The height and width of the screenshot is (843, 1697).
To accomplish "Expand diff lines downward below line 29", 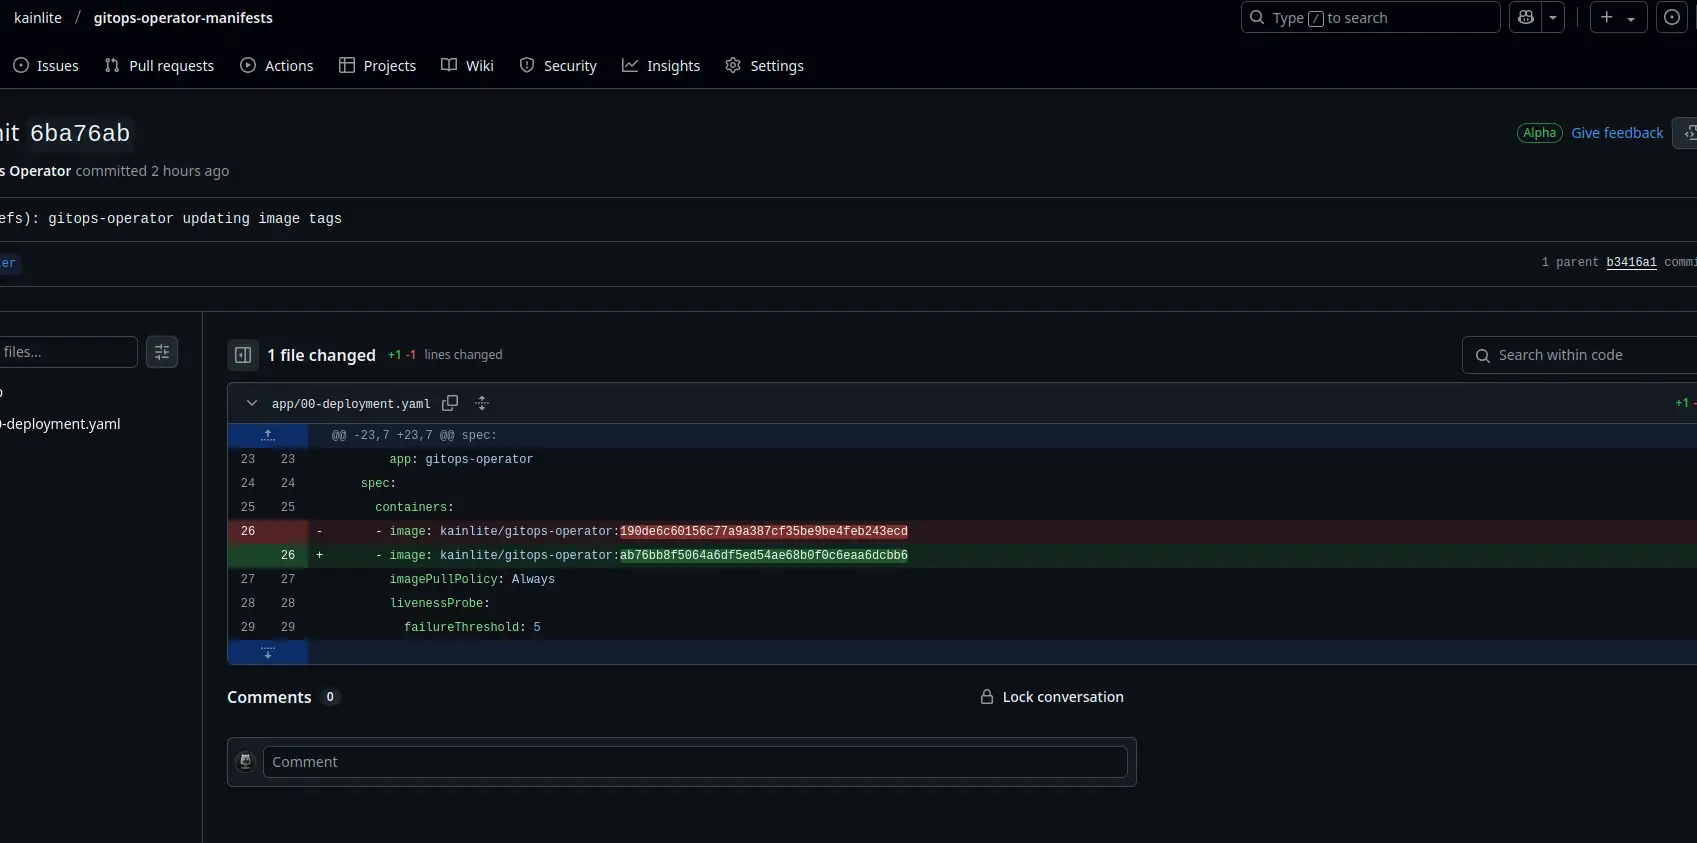I will pyautogui.click(x=268, y=652).
